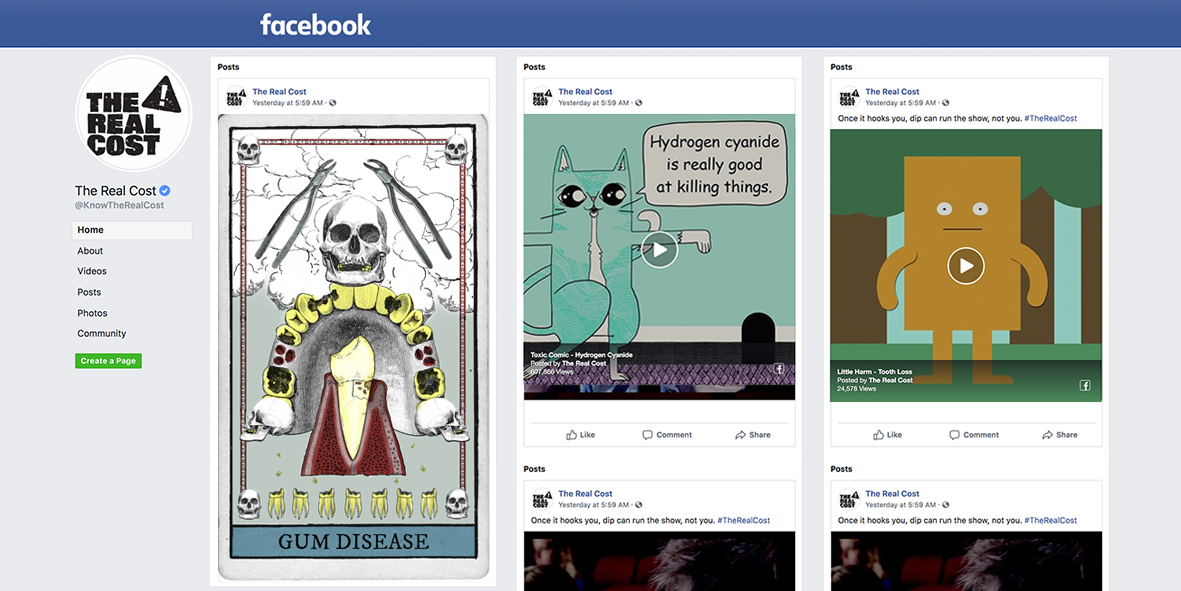Click public globe icon on Gum Disease post

(x=333, y=103)
